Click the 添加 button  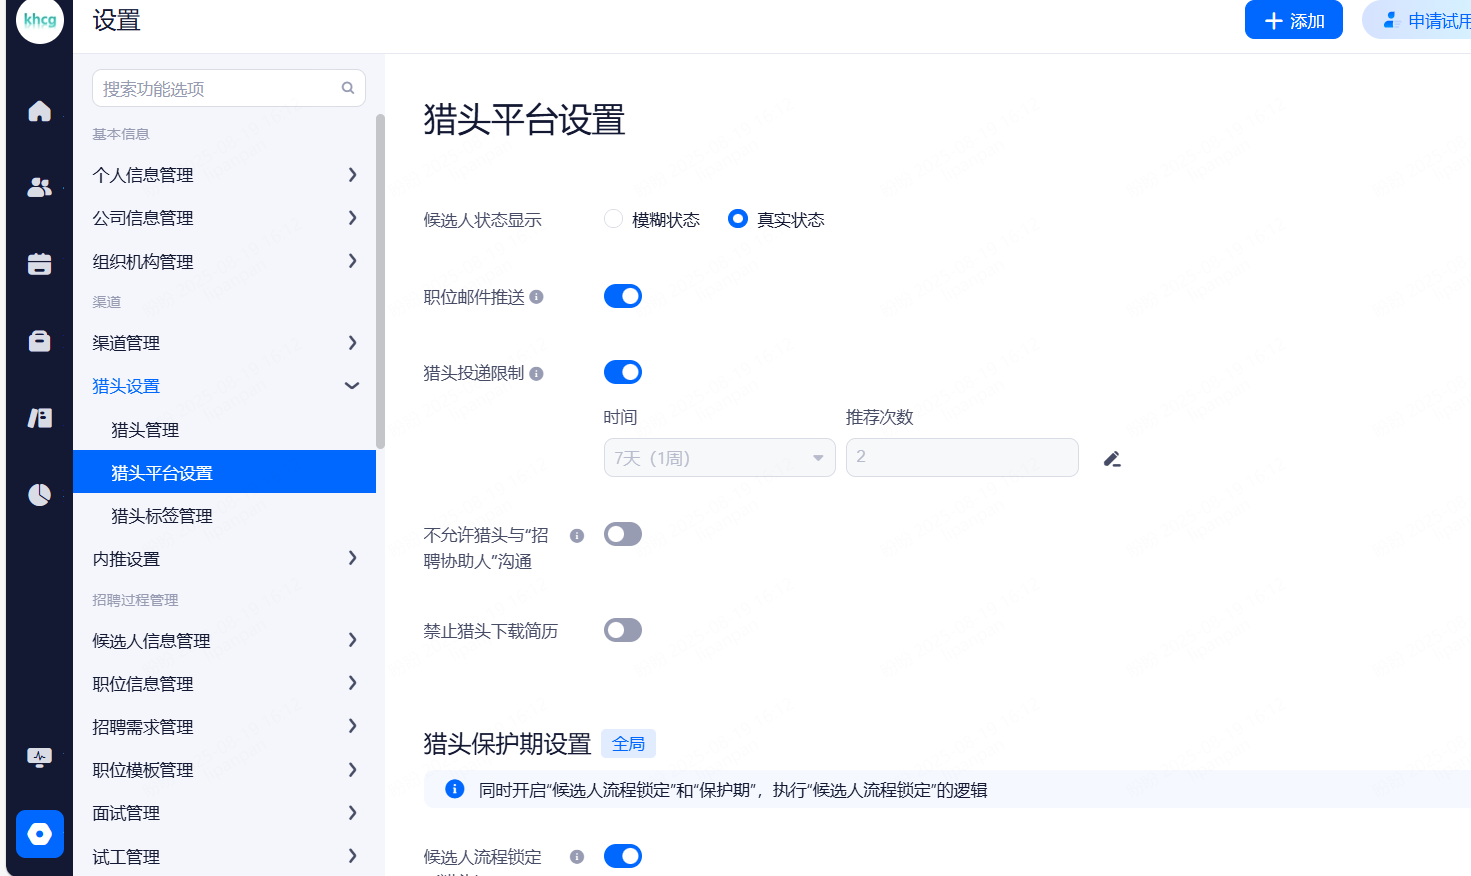click(x=1293, y=20)
